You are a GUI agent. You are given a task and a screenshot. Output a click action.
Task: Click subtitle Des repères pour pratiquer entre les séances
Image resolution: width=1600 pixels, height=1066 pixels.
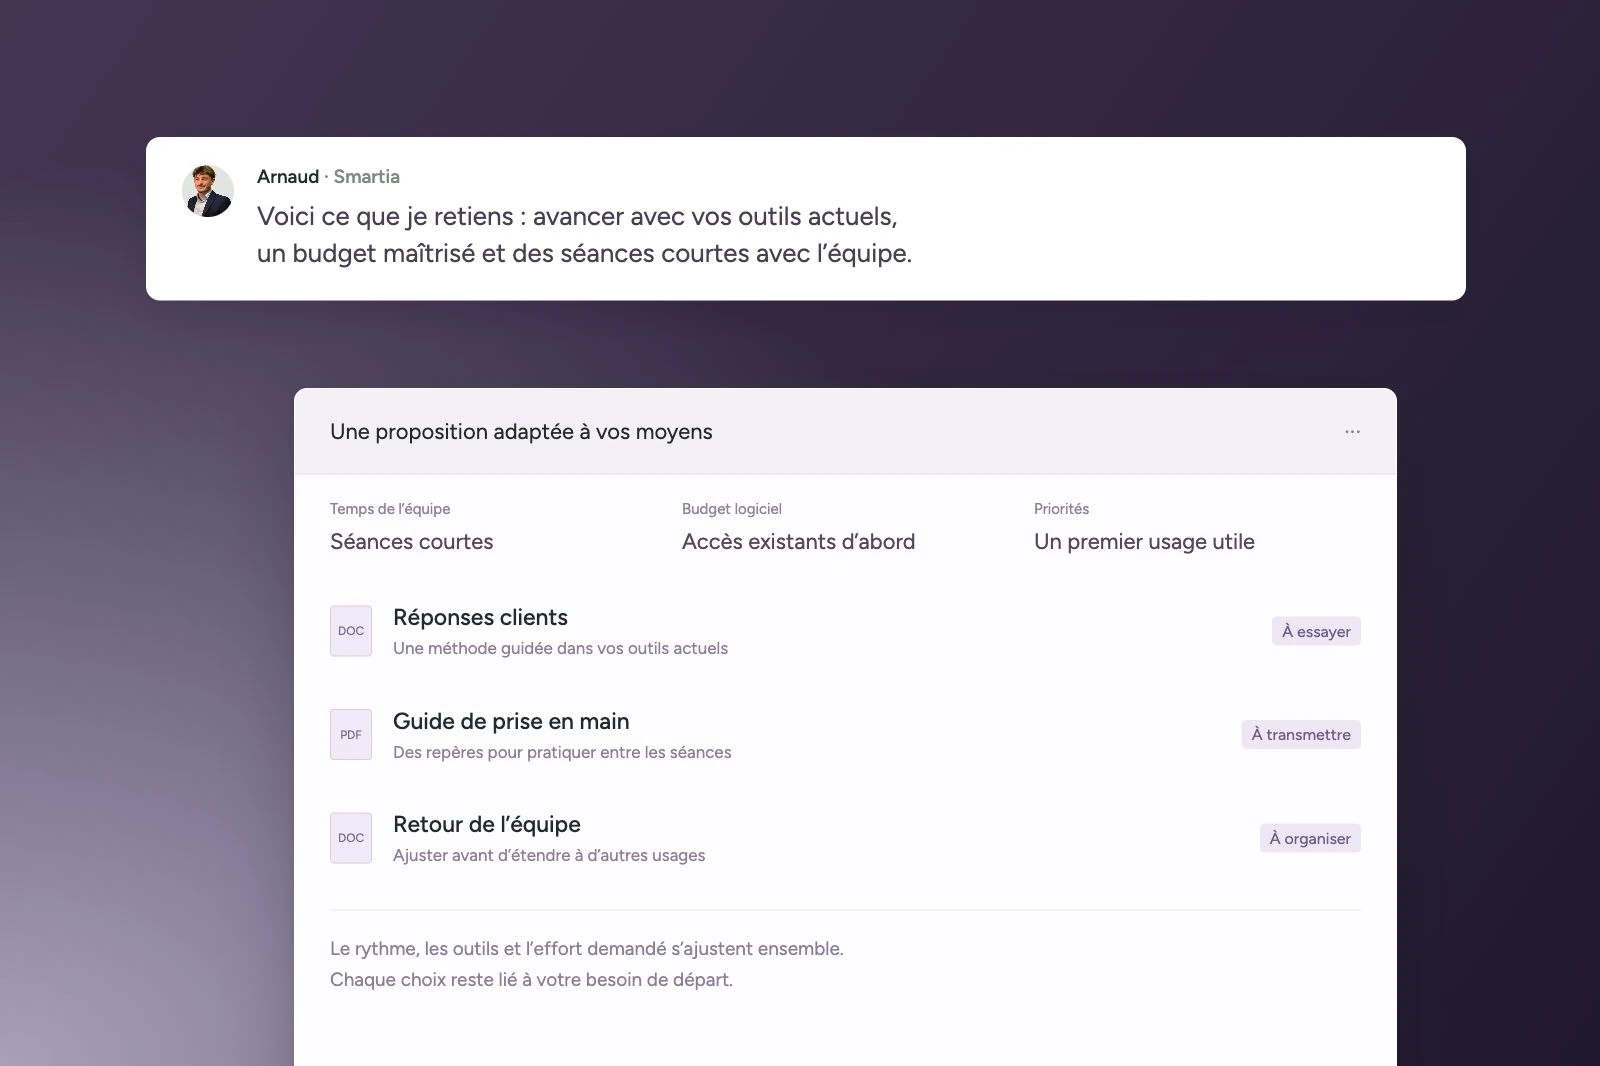(x=562, y=752)
